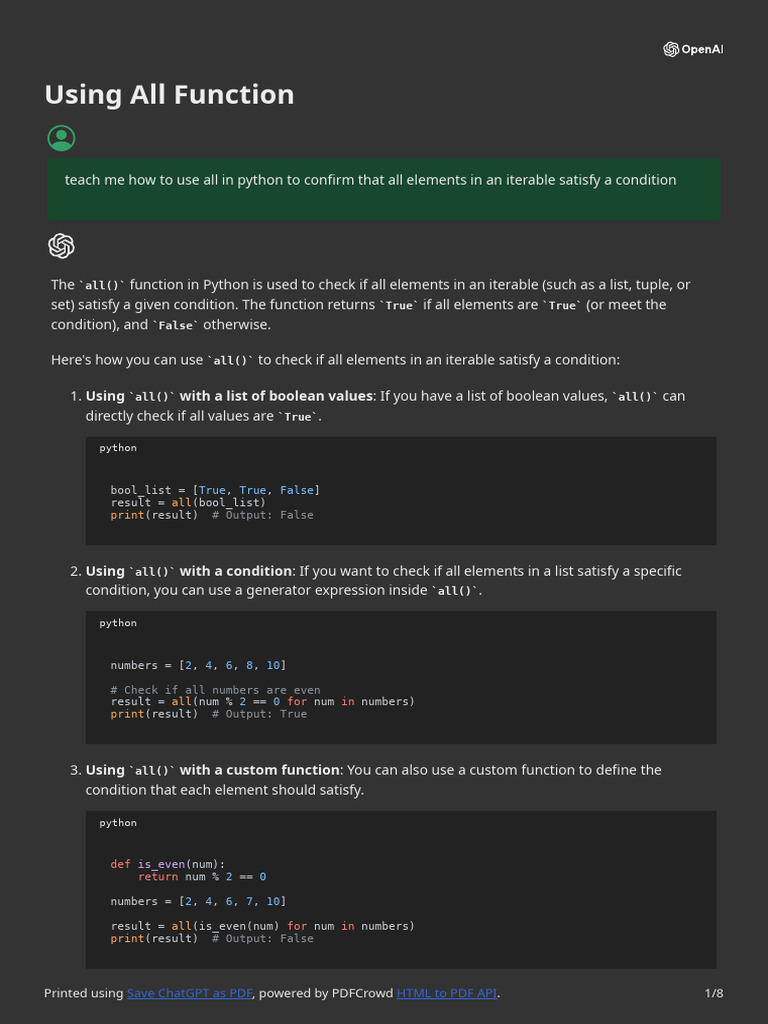Screen dimensions: 768x1024
Task: Click the green user prompt message box
Action: 384,187
